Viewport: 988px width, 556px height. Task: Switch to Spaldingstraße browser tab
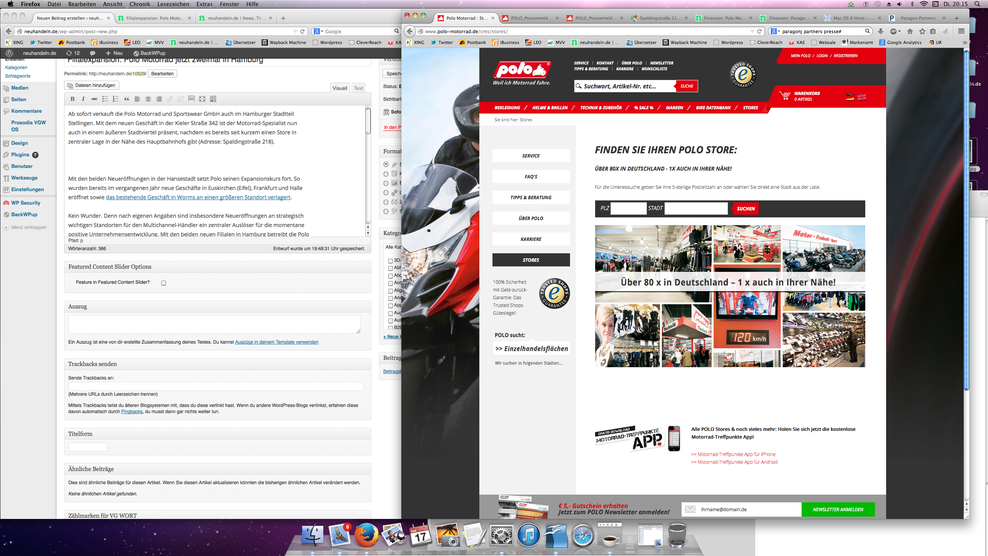coord(658,18)
